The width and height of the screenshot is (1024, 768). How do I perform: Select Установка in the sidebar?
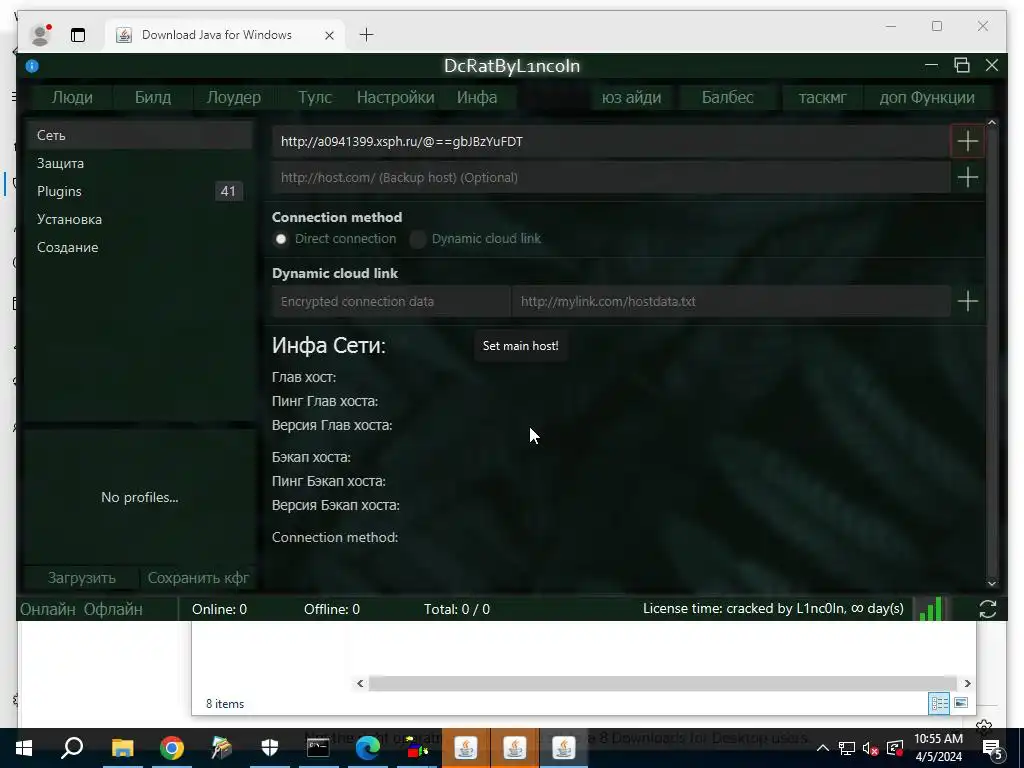click(140, 219)
